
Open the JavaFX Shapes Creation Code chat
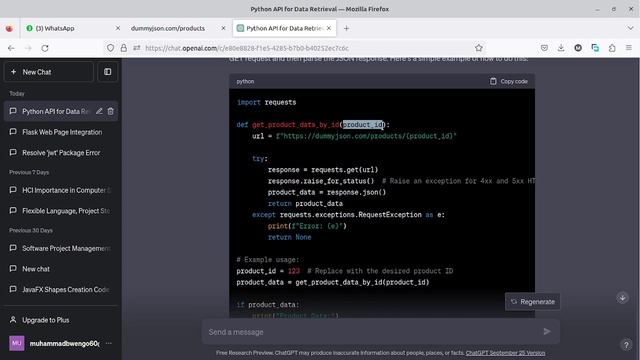point(61,289)
